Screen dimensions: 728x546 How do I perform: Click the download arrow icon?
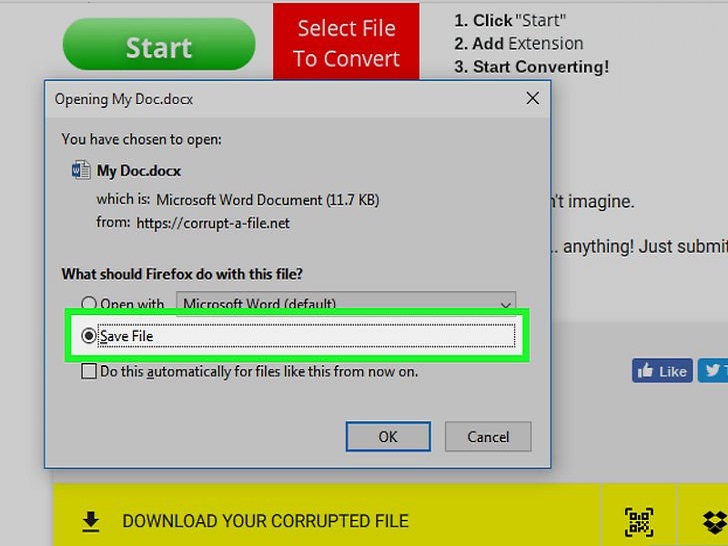coord(91,521)
